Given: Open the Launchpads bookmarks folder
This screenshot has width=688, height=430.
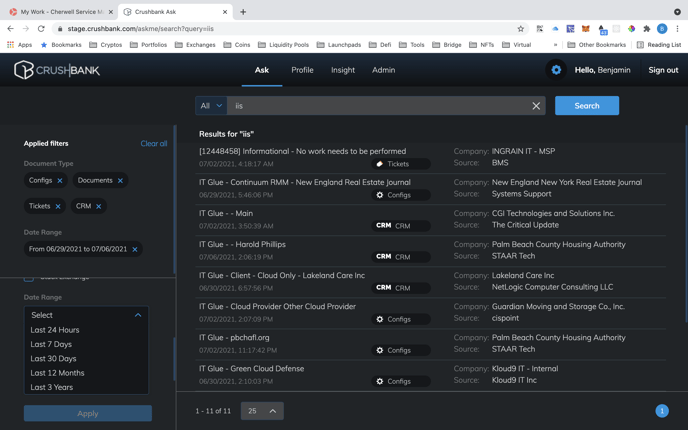Looking at the screenshot, I should coord(339,45).
